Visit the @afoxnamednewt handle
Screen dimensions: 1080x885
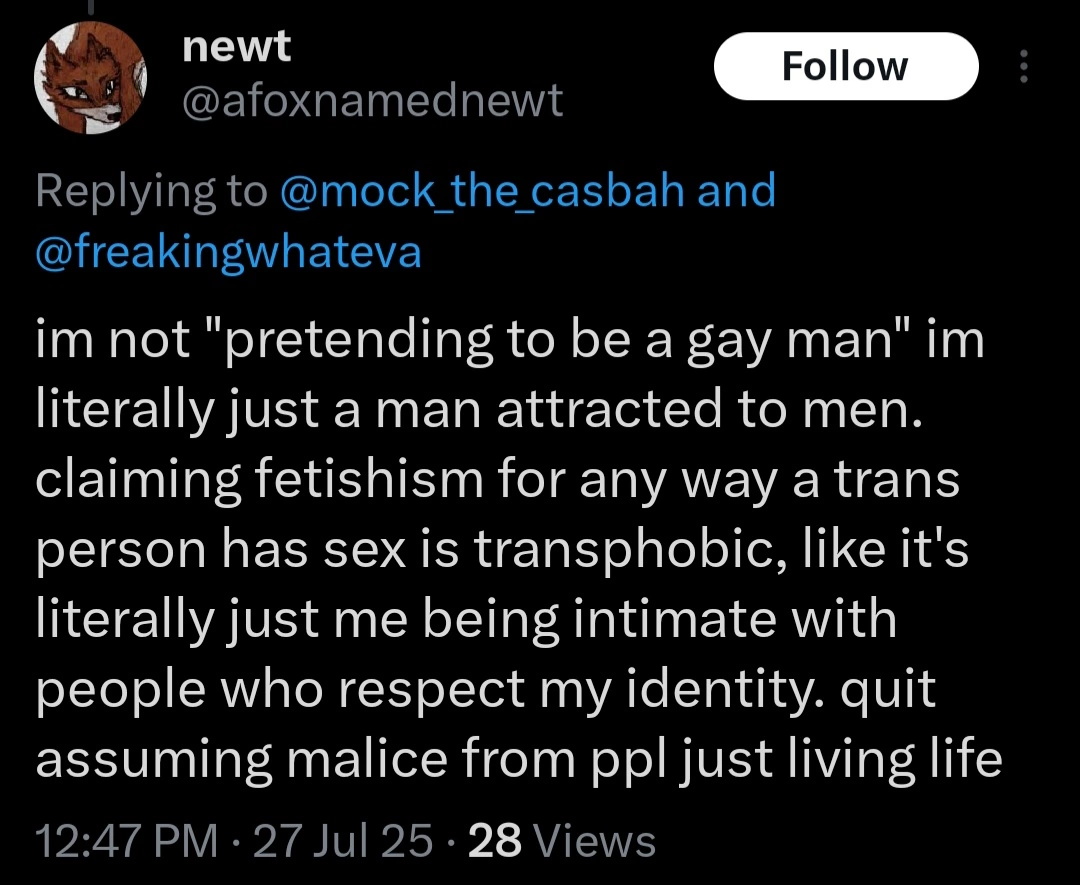pyautogui.click(x=373, y=101)
